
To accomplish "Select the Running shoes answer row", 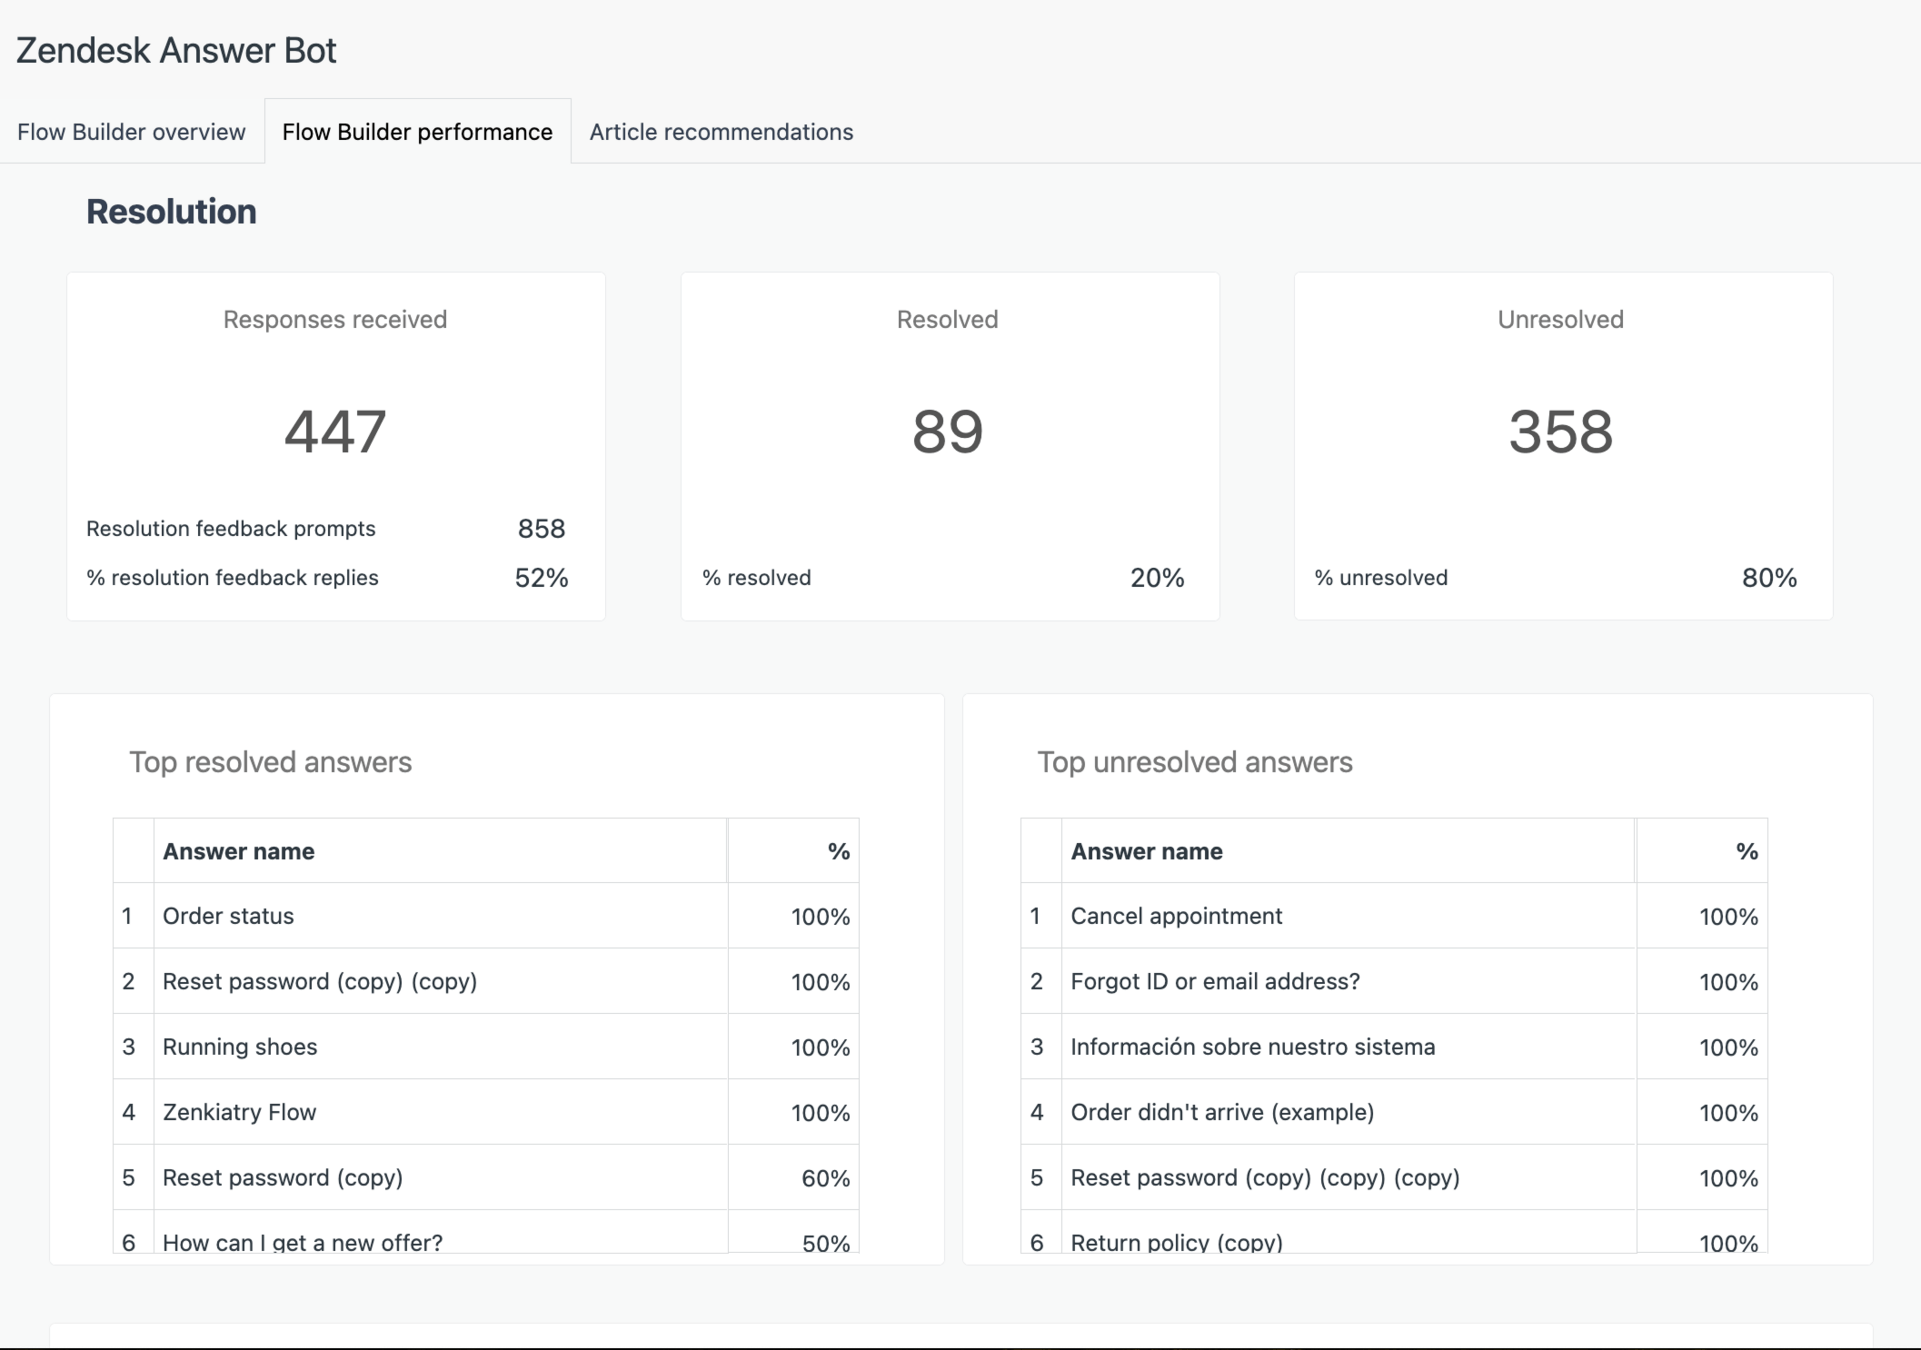I will [x=240, y=1047].
